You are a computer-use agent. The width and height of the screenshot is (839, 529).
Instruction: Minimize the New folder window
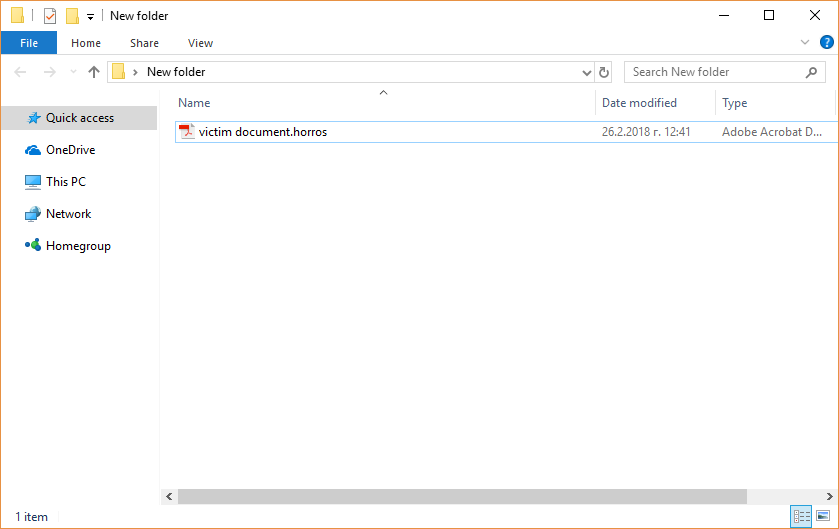click(724, 16)
